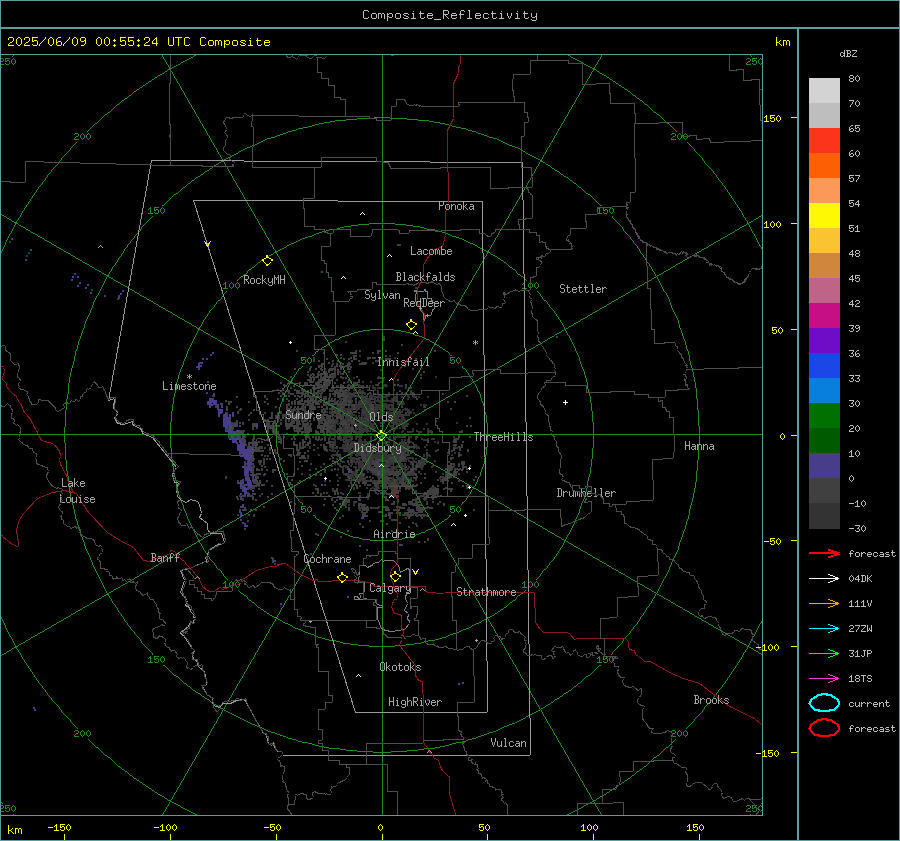
Task: Click the Composite_Reflectivity title
Action: click(449, 15)
